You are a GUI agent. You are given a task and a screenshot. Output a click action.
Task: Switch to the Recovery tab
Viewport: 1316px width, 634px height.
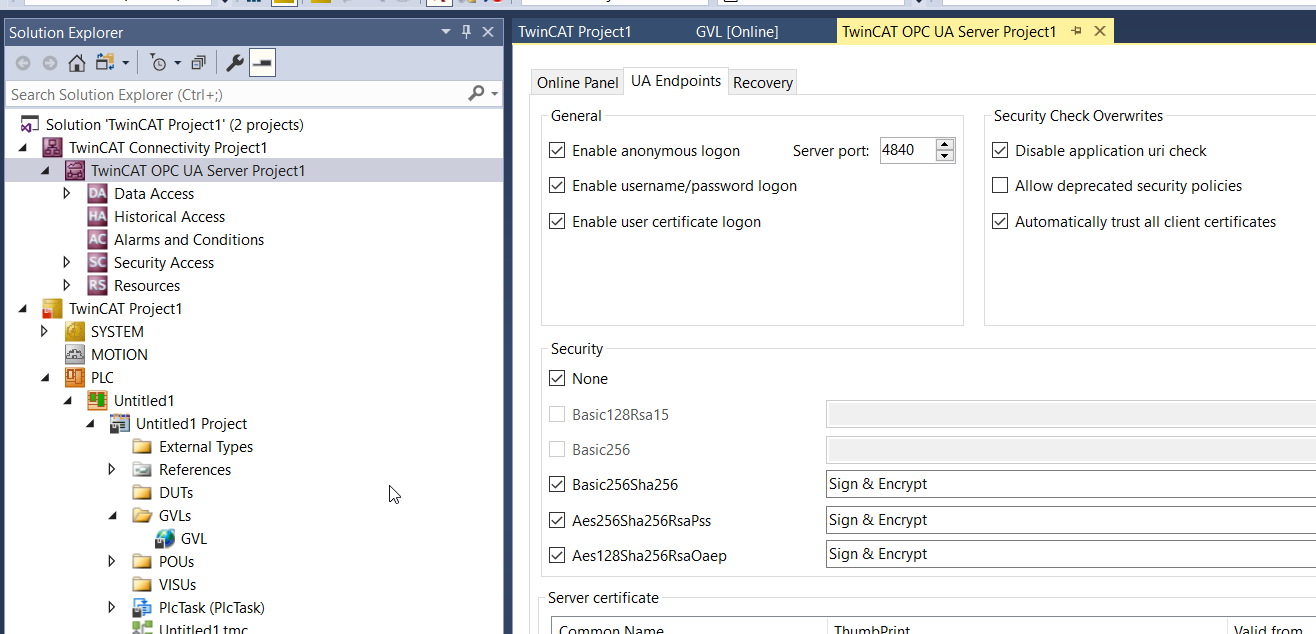[x=763, y=82]
